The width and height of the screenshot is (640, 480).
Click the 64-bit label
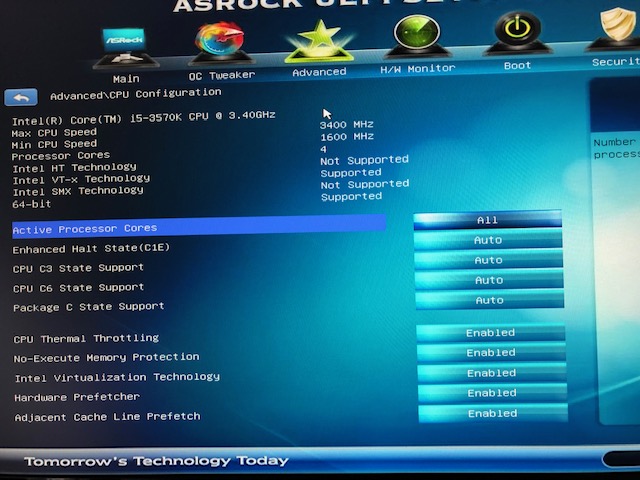tap(31, 204)
